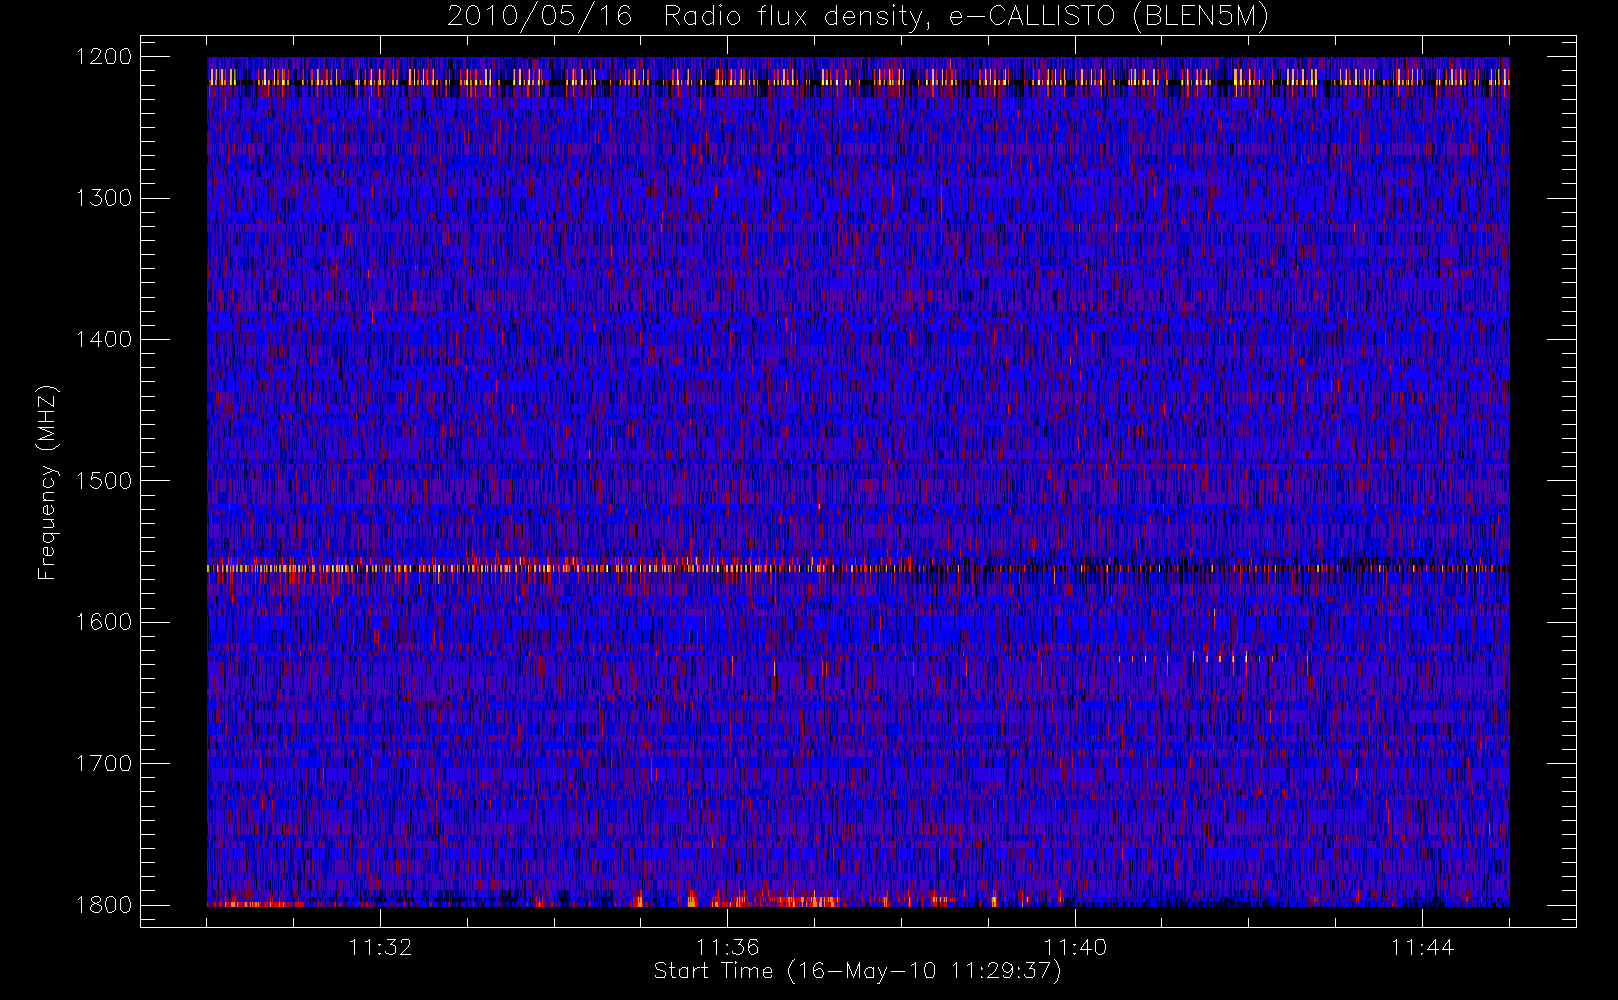The height and width of the screenshot is (1000, 1618).
Task: Select the 1300 frequency axis label
Action: pyautogui.click(x=104, y=198)
